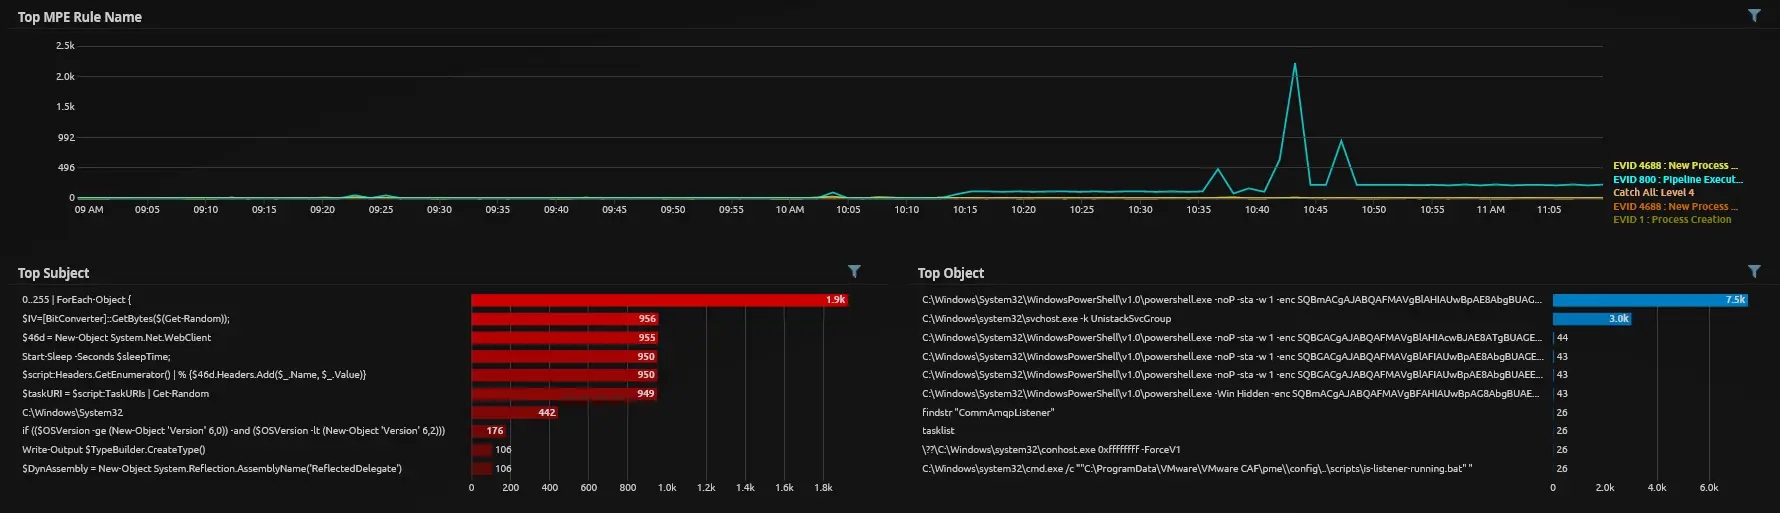Viewport: 1780px width, 513px height.
Task: Select subject 'C:\Windows\System32'
Action: 72,413
